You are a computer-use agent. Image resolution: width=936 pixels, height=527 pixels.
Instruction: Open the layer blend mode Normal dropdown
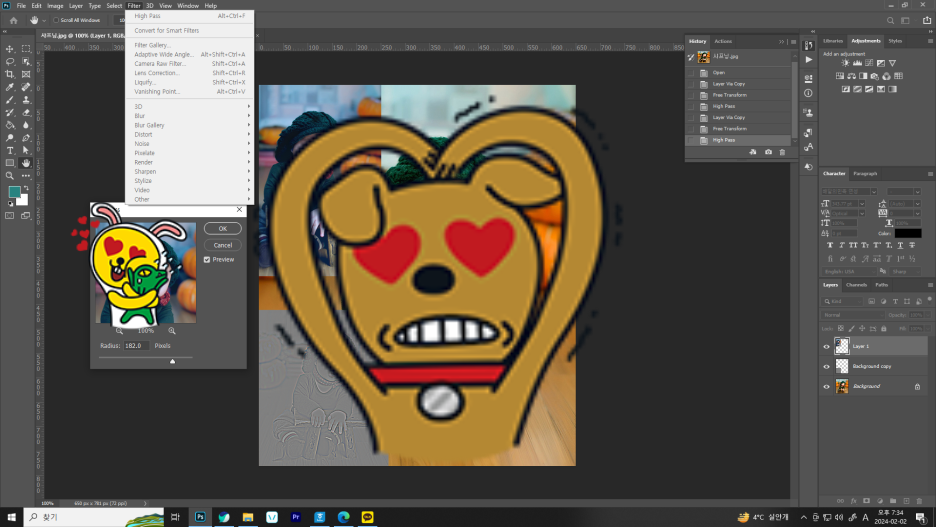coord(852,315)
